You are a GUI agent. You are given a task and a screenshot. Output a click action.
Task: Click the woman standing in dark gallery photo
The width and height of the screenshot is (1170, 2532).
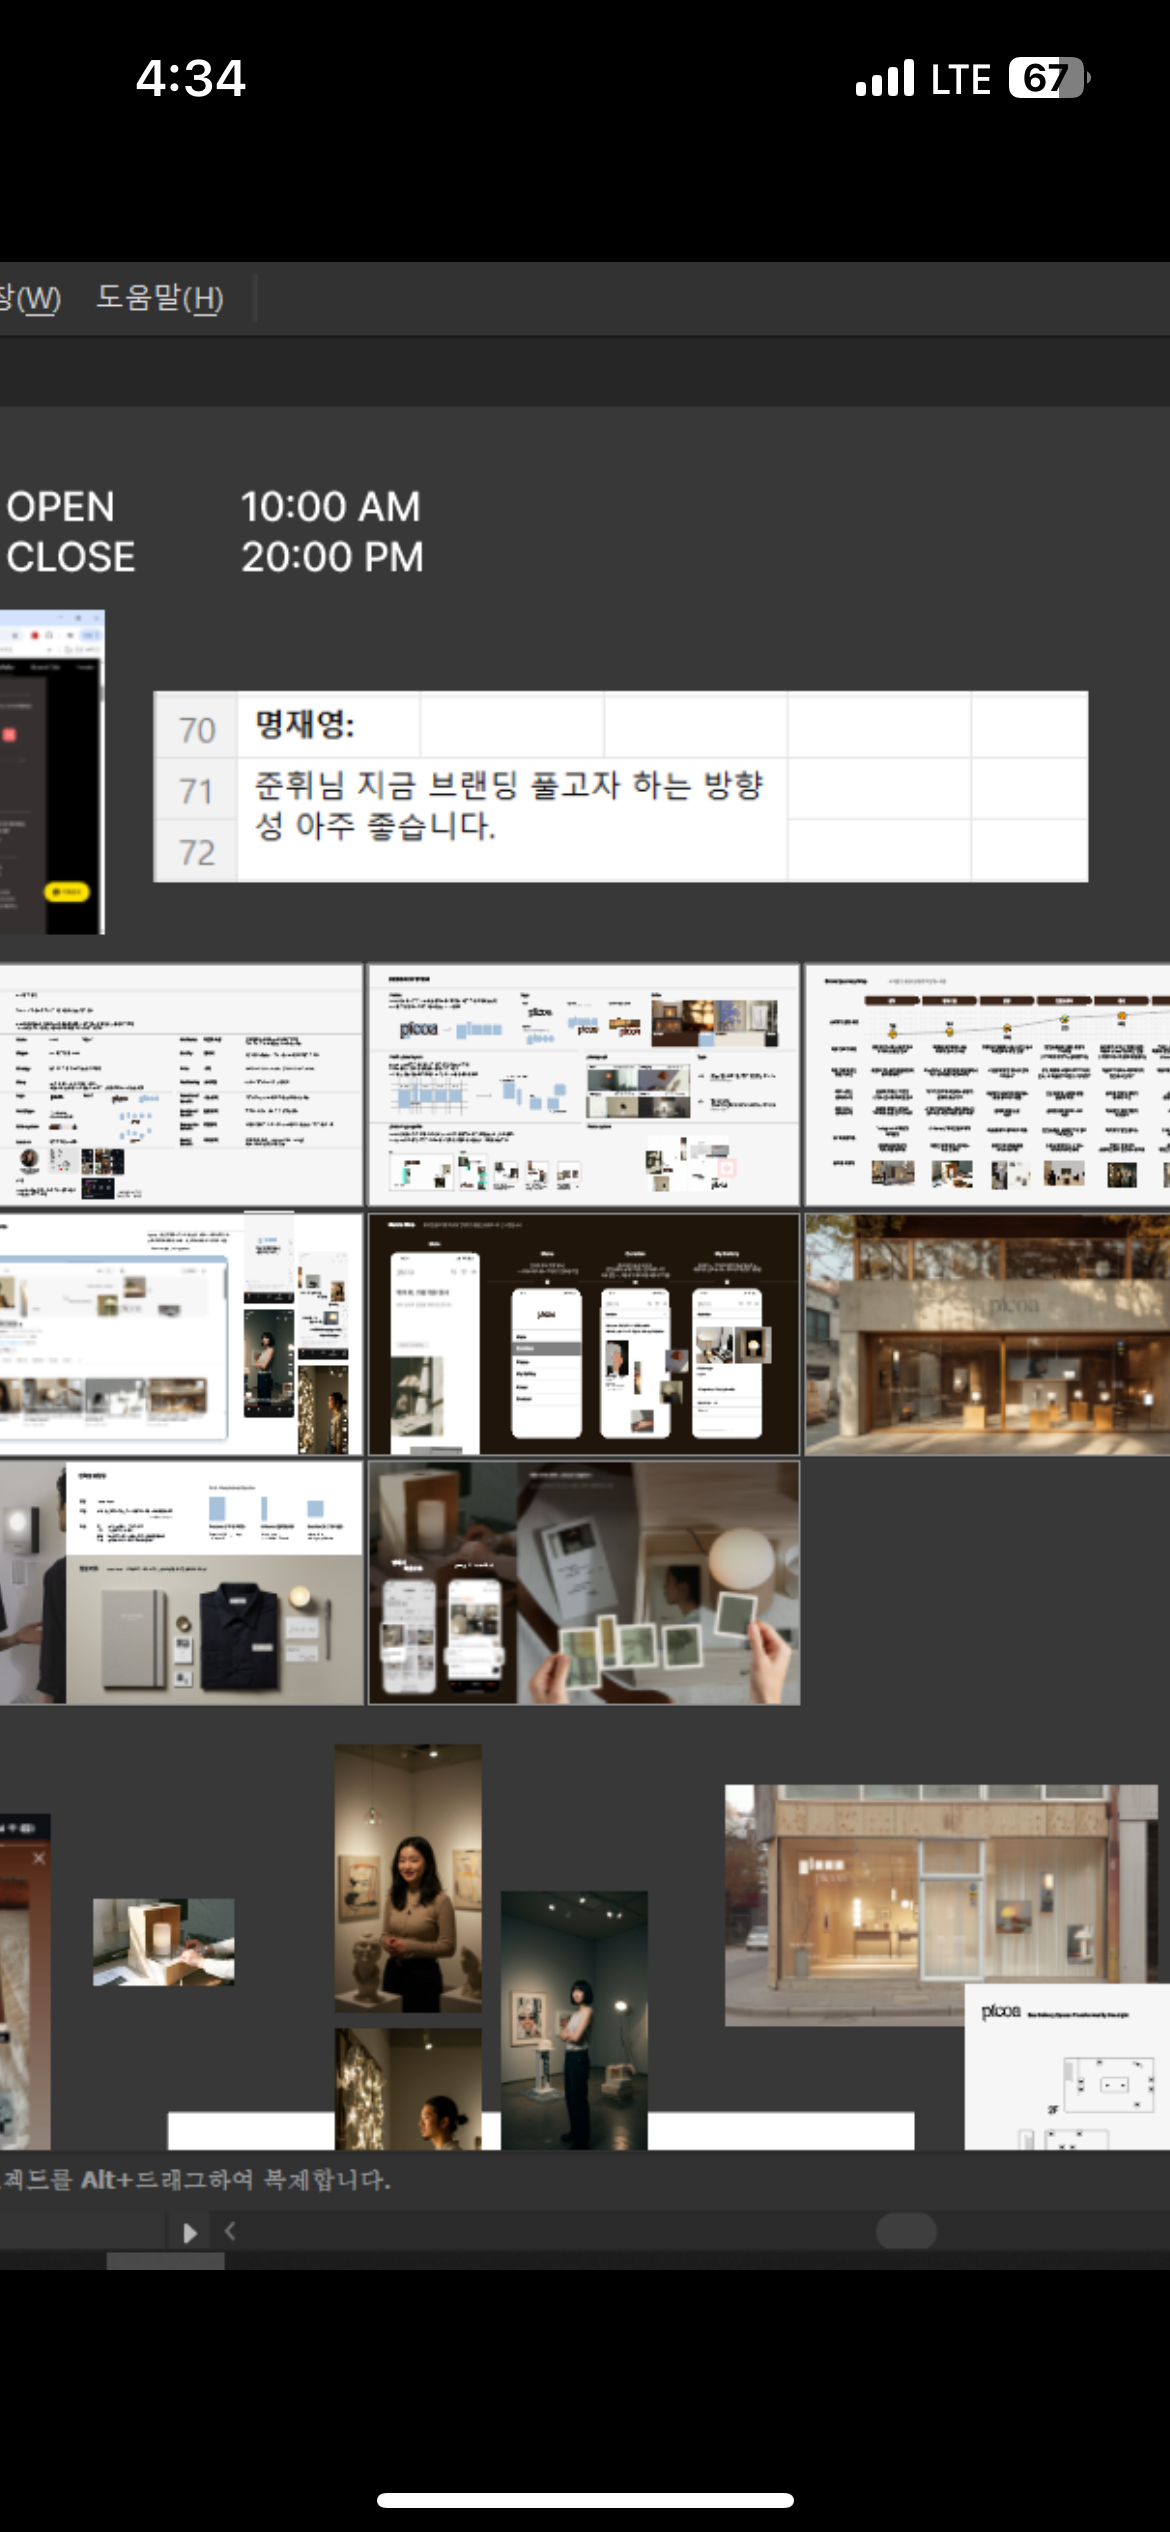pyautogui.click(x=574, y=2020)
